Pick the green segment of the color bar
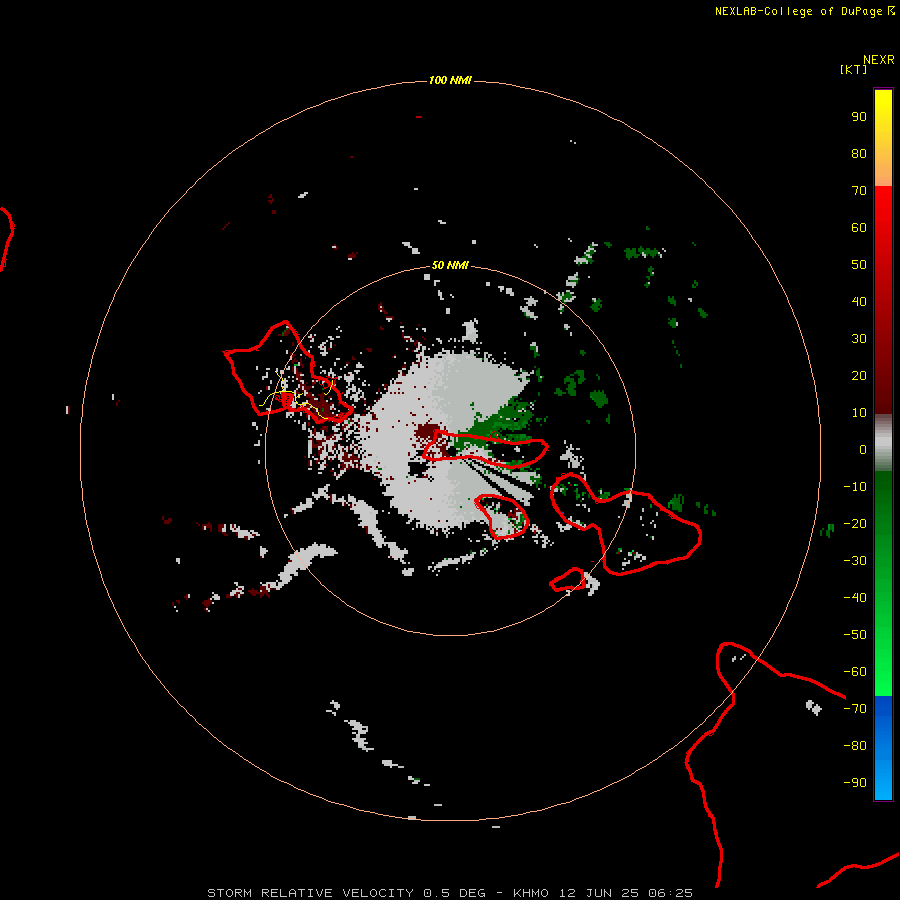The image size is (900, 900). [883, 584]
